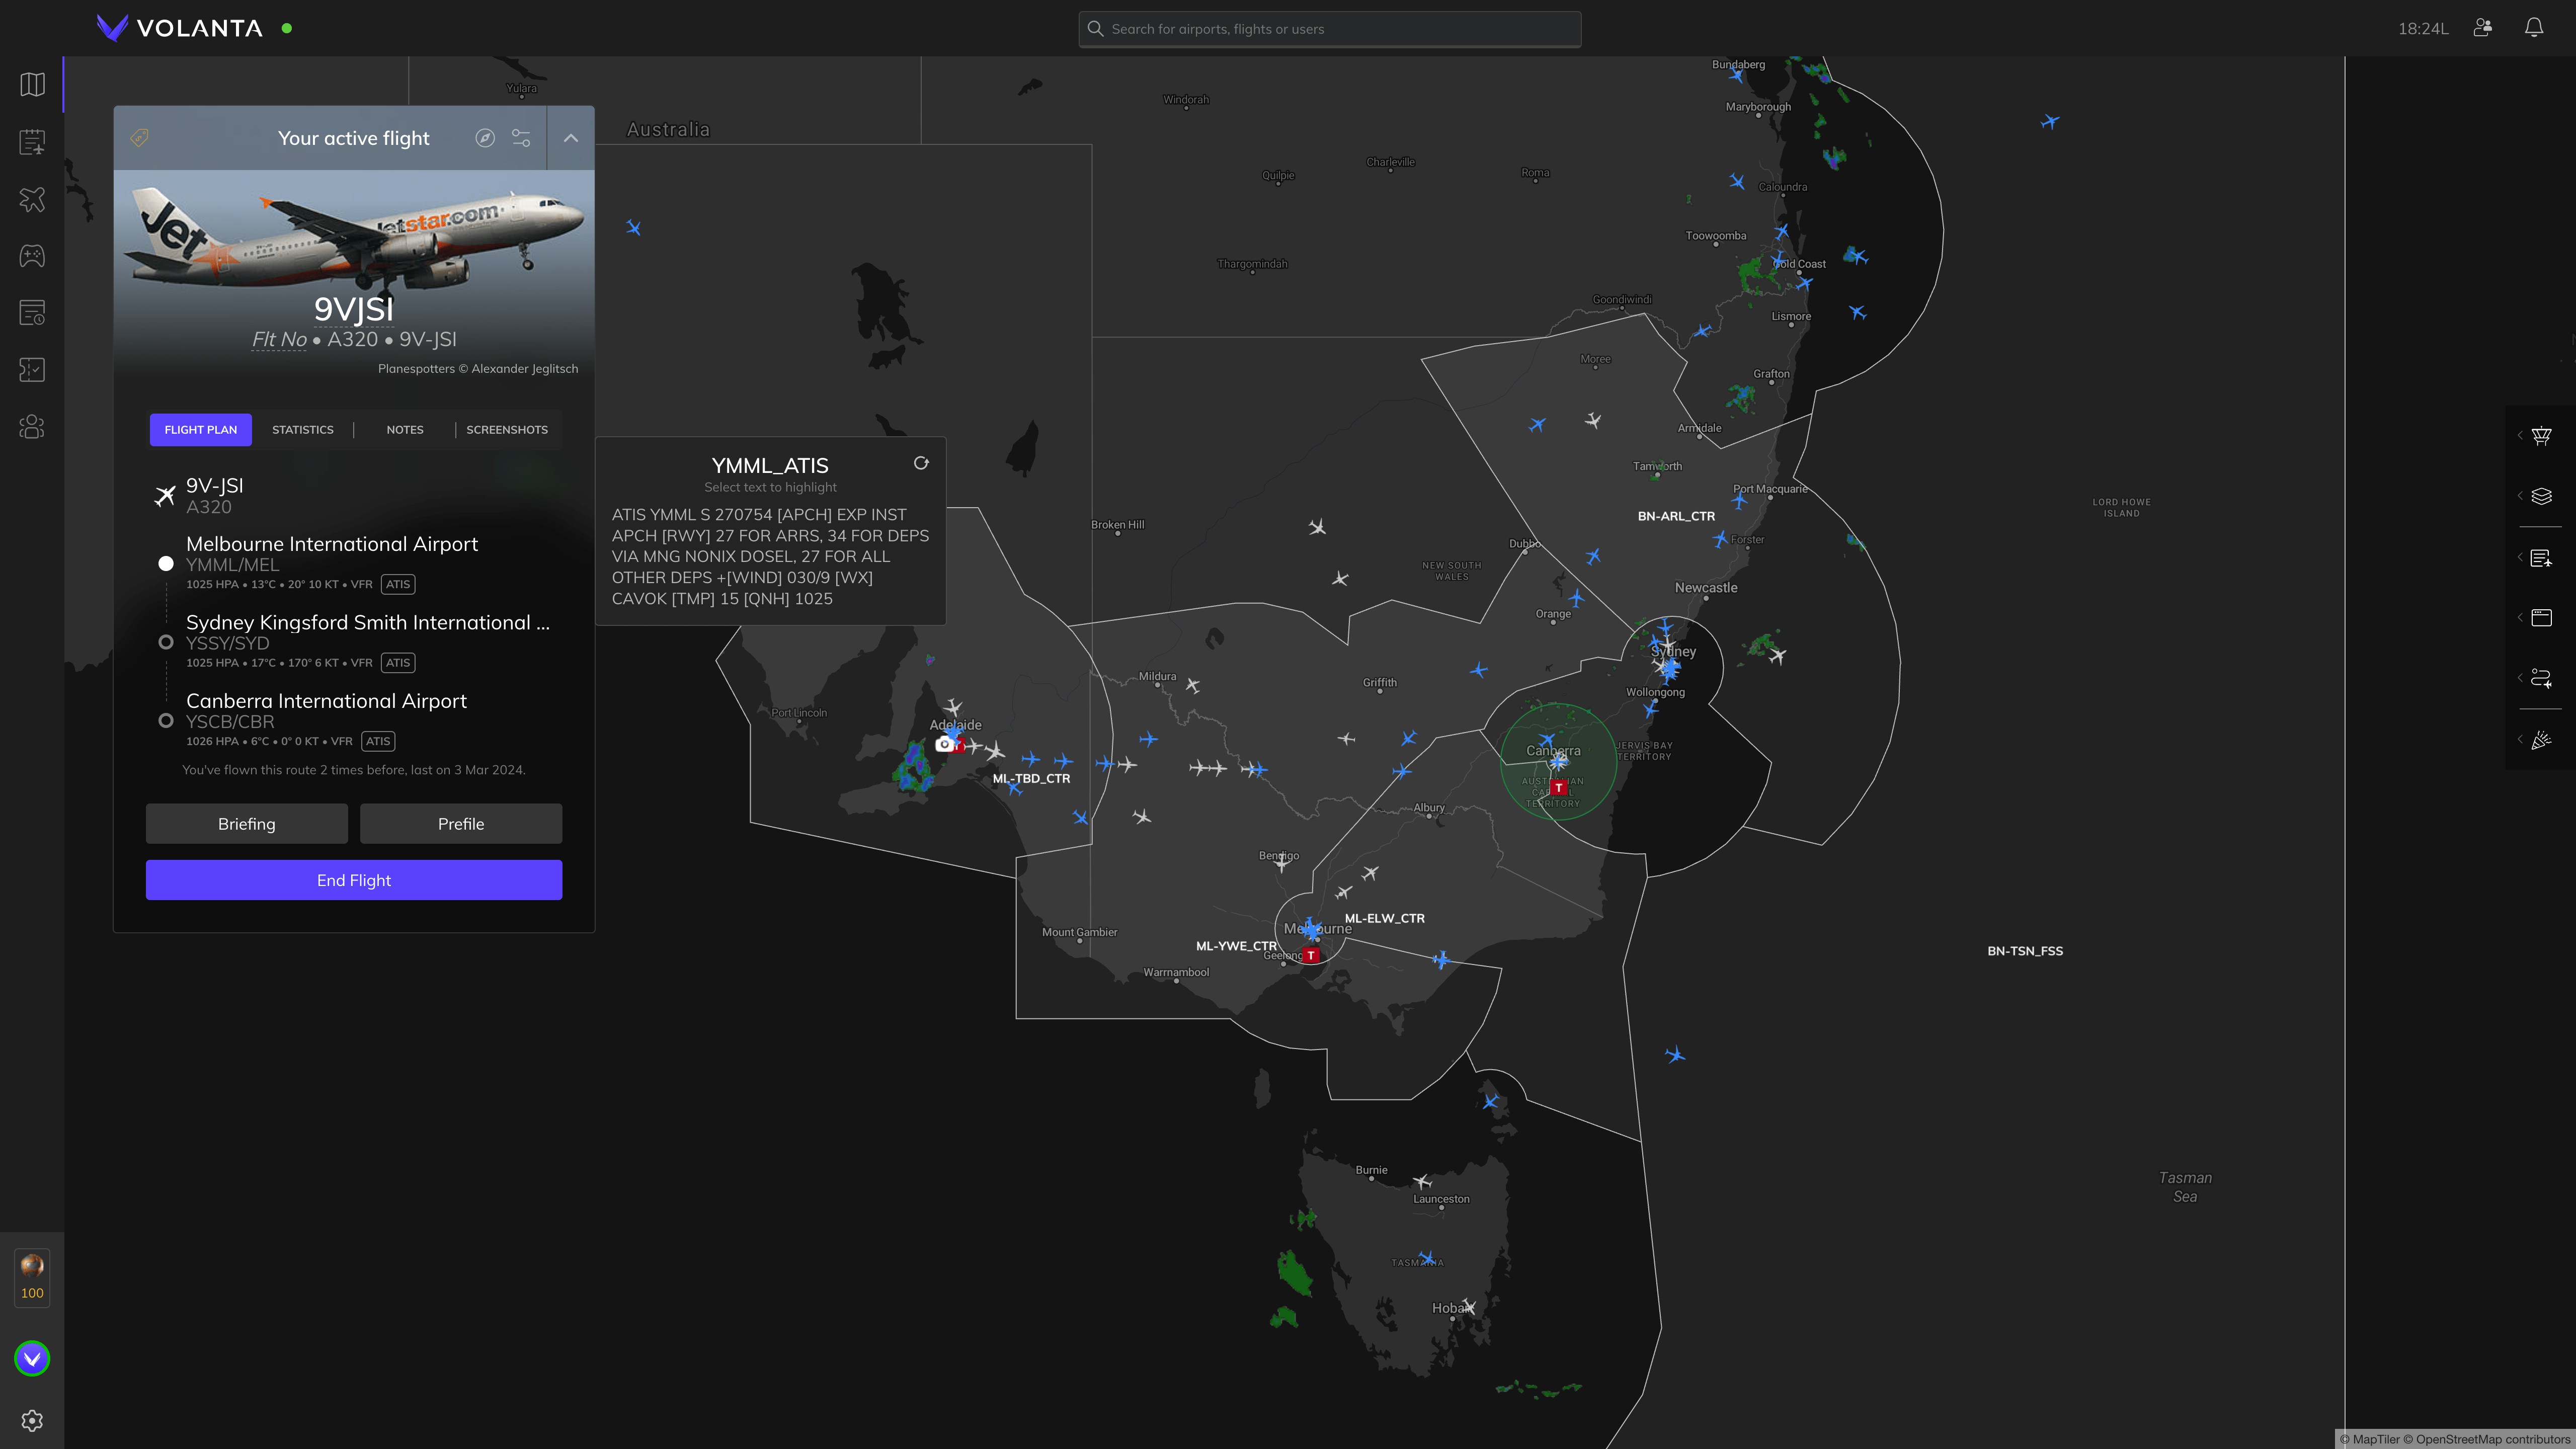Viewport: 2576px width, 1449px height.
Task: Click the game controller sidebar icon
Action: pyautogui.click(x=32, y=256)
